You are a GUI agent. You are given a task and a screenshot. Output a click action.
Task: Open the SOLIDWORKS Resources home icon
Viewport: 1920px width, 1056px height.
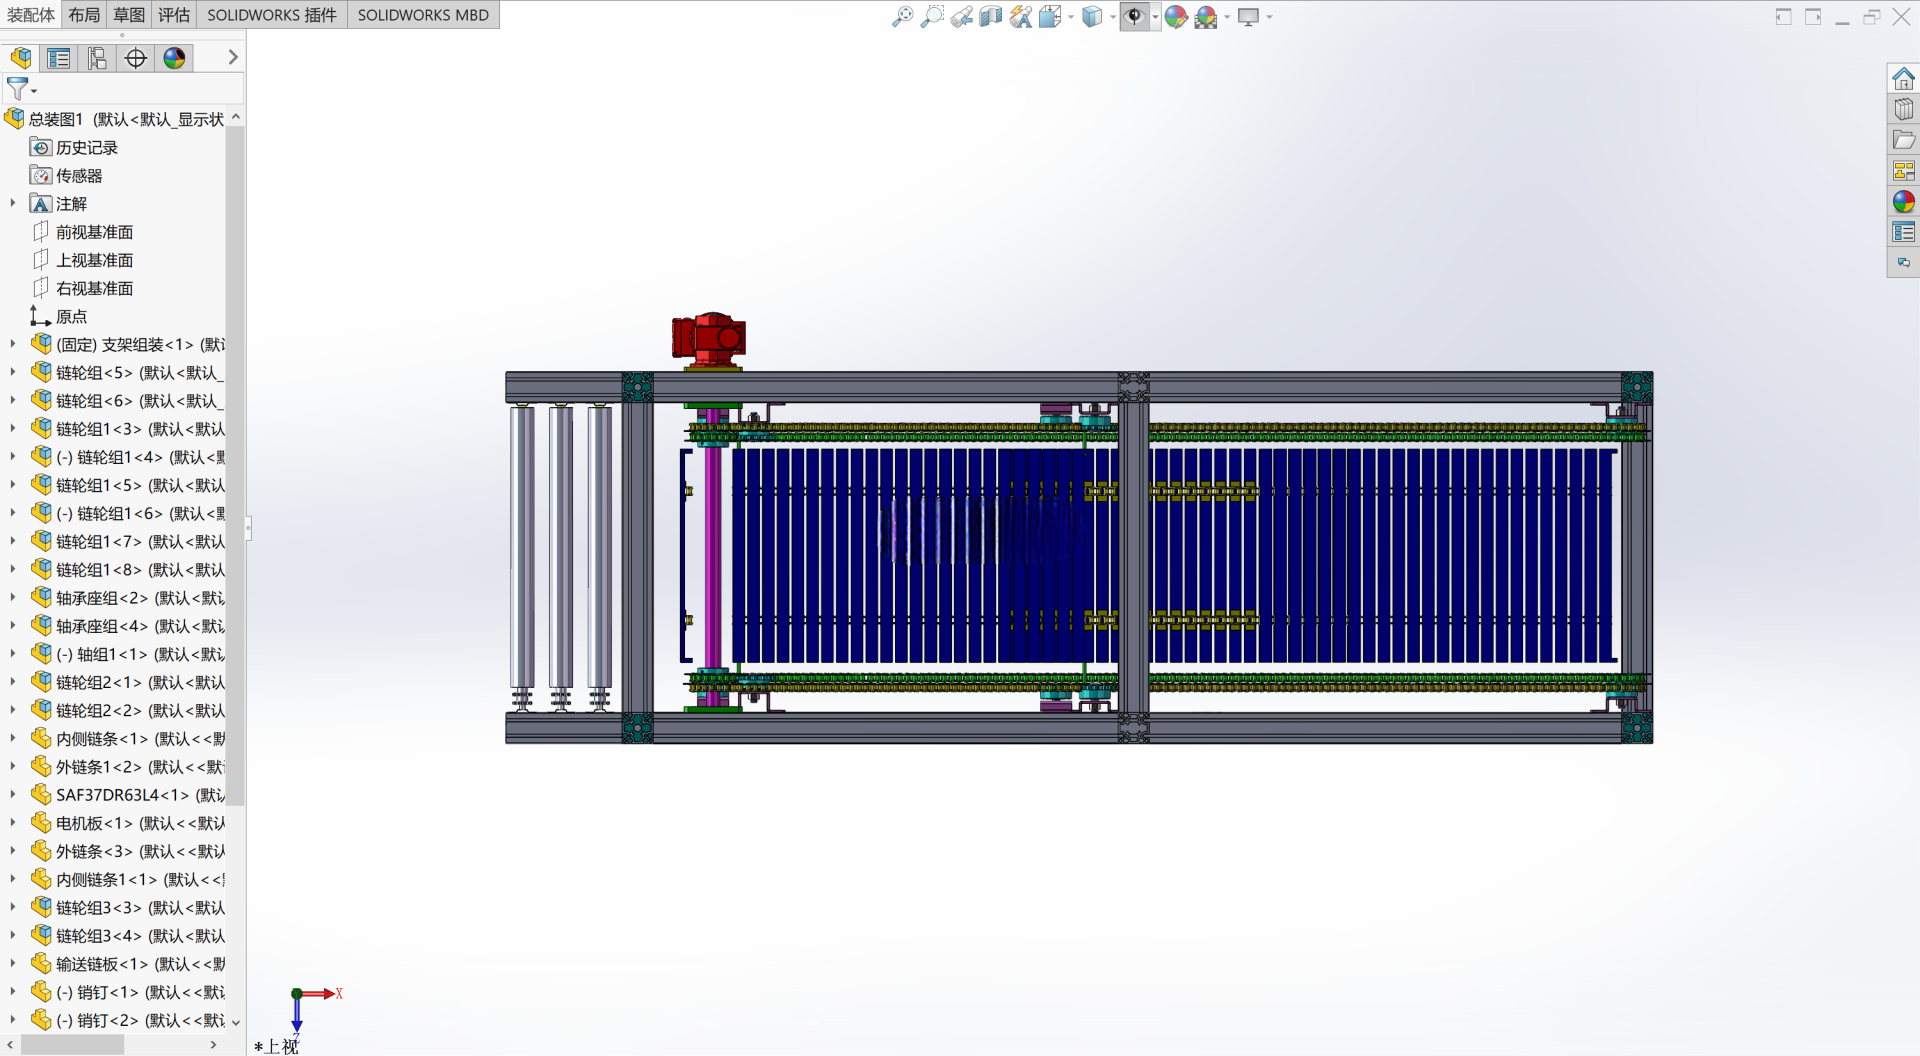(x=1903, y=78)
